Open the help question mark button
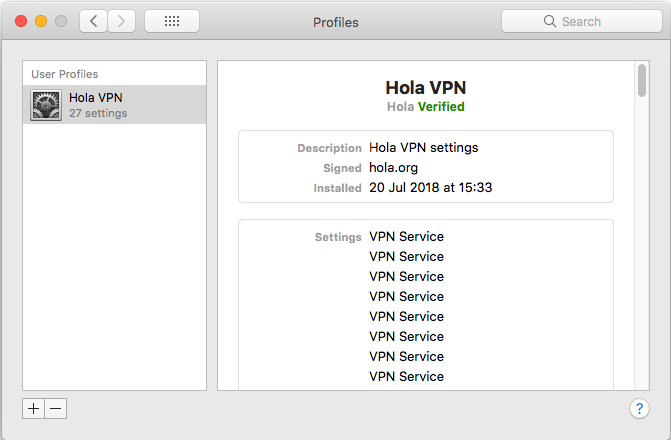671x440 pixels. (x=639, y=408)
